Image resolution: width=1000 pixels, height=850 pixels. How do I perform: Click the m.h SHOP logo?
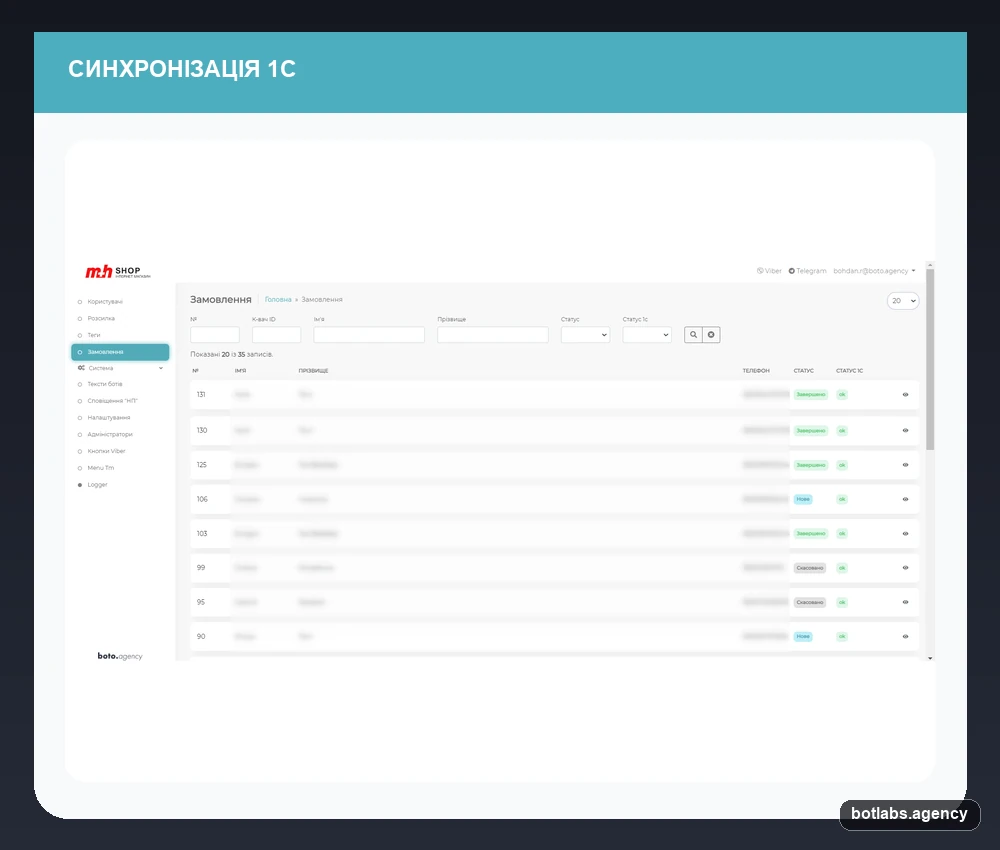click(118, 272)
